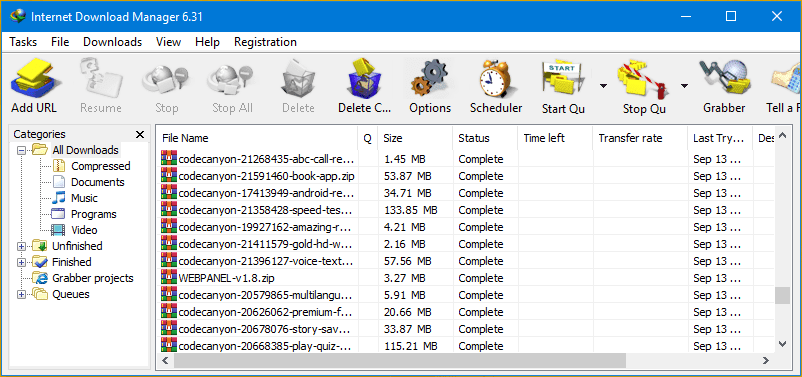
Task: Open the Downloads menu
Action: [x=113, y=42]
